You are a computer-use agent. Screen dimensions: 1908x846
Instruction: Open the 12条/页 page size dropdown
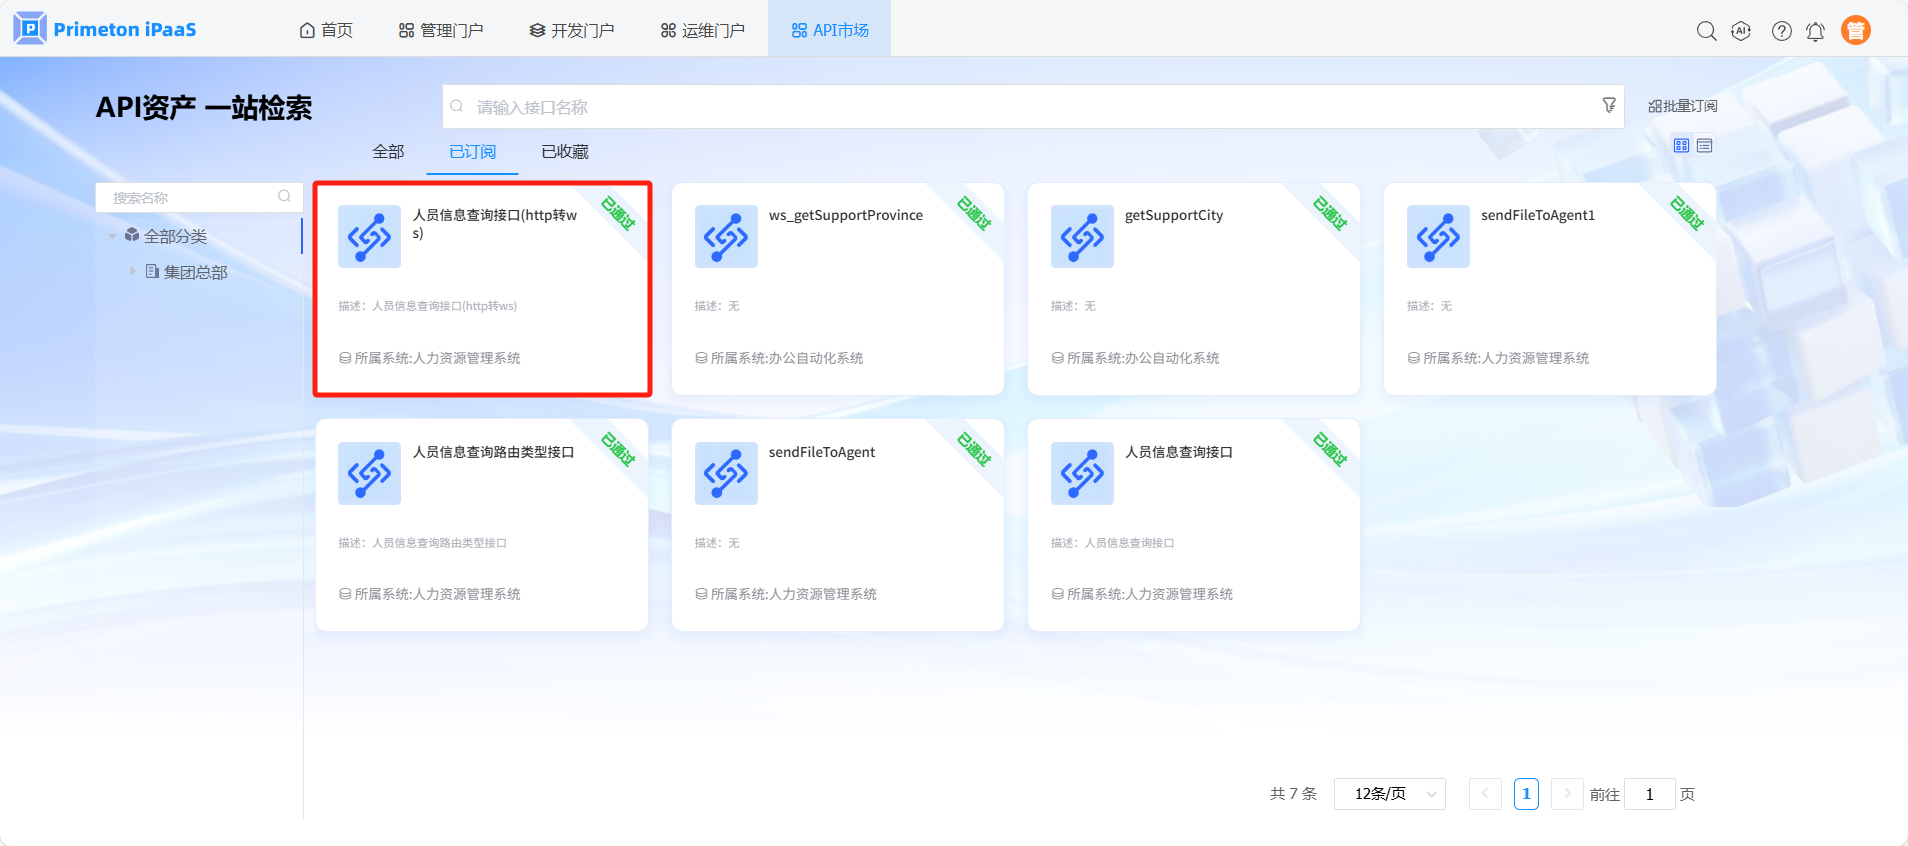click(x=1389, y=794)
